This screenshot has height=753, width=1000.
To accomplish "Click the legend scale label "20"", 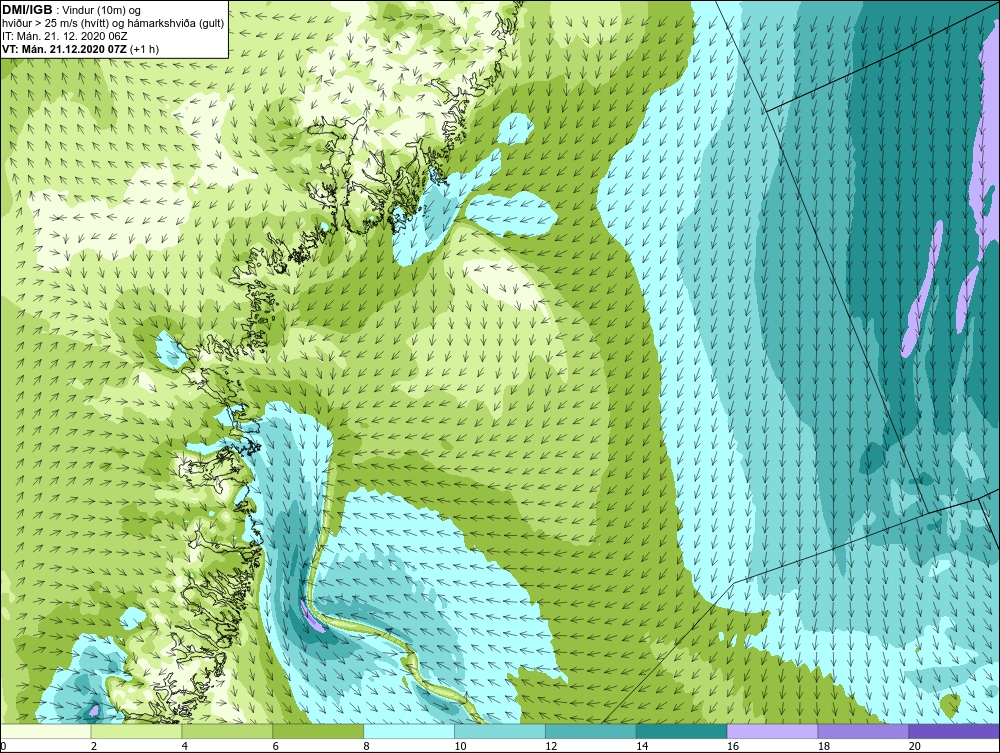I will coord(915,746).
